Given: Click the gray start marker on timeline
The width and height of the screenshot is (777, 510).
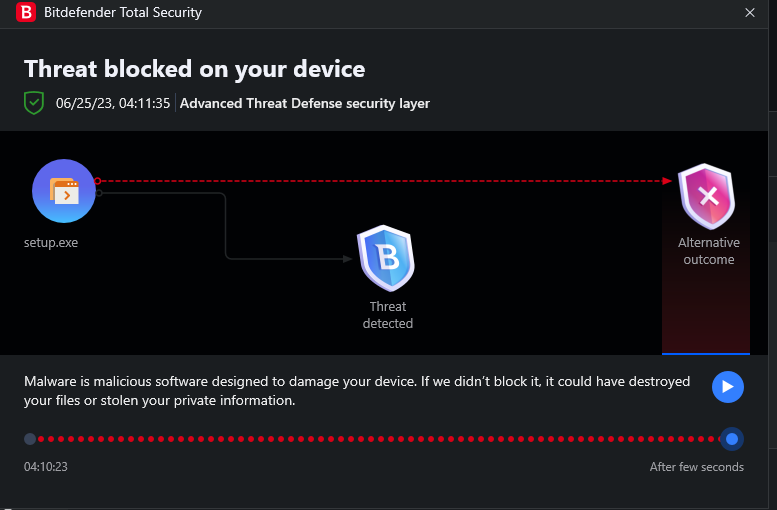Looking at the screenshot, I should click(30, 439).
